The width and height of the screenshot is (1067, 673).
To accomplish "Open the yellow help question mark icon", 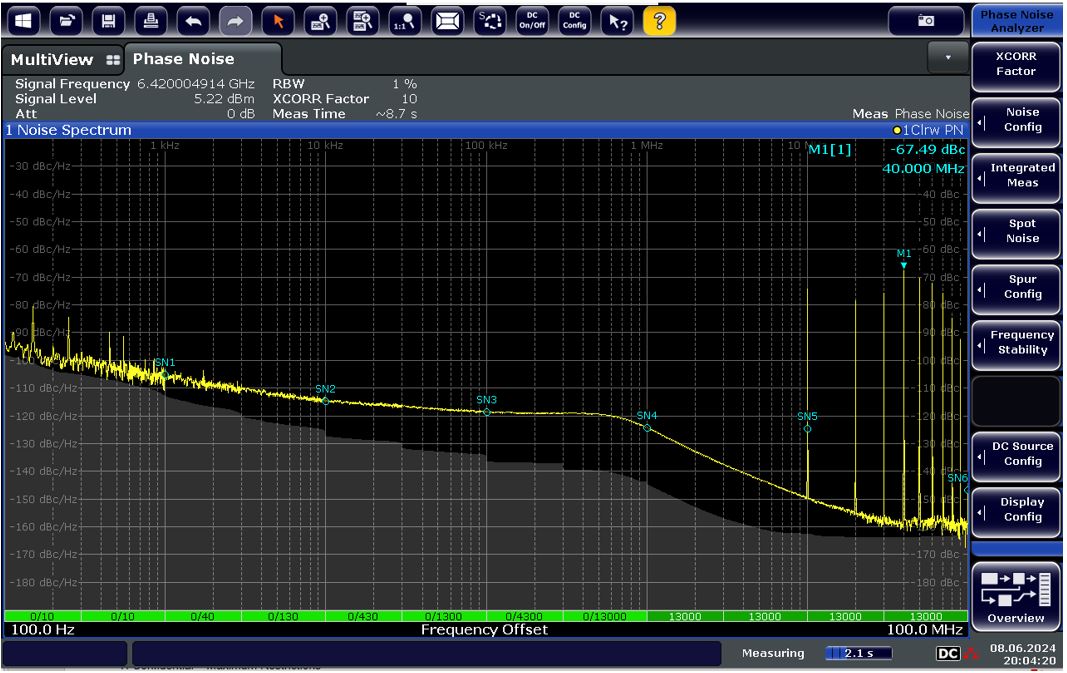I will (659, 20).
